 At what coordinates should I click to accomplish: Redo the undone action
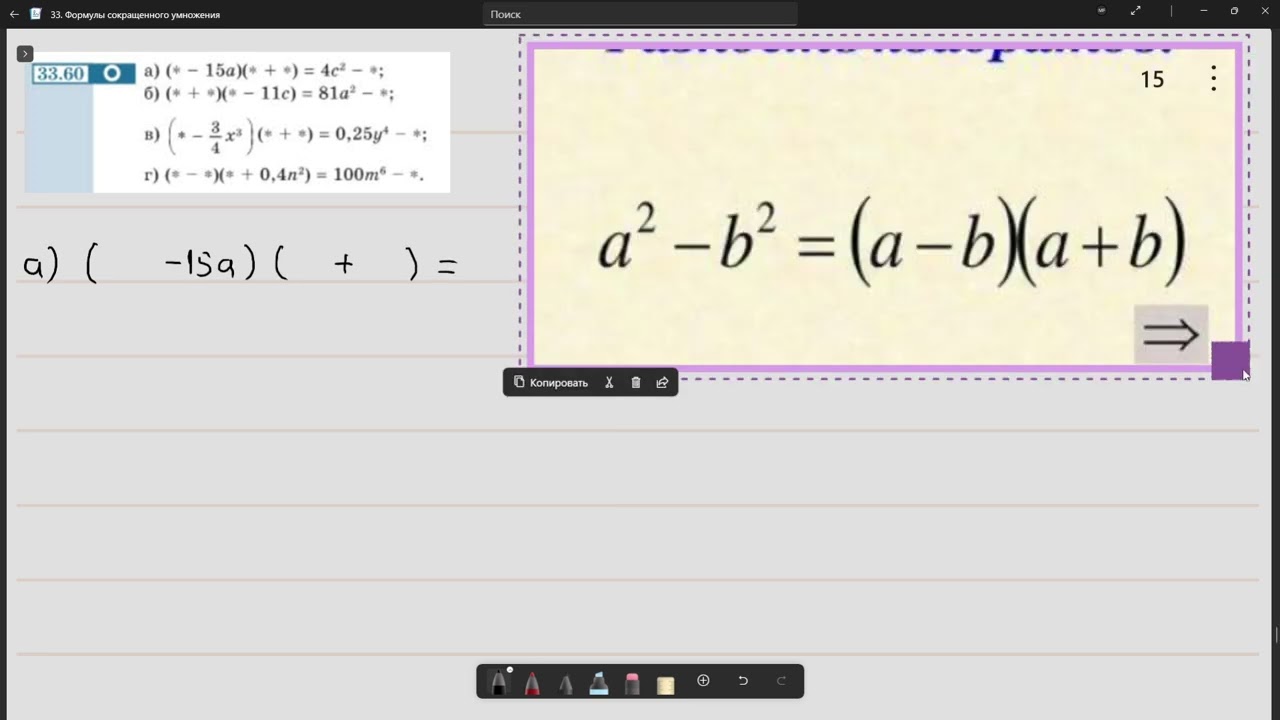(781, 681)
